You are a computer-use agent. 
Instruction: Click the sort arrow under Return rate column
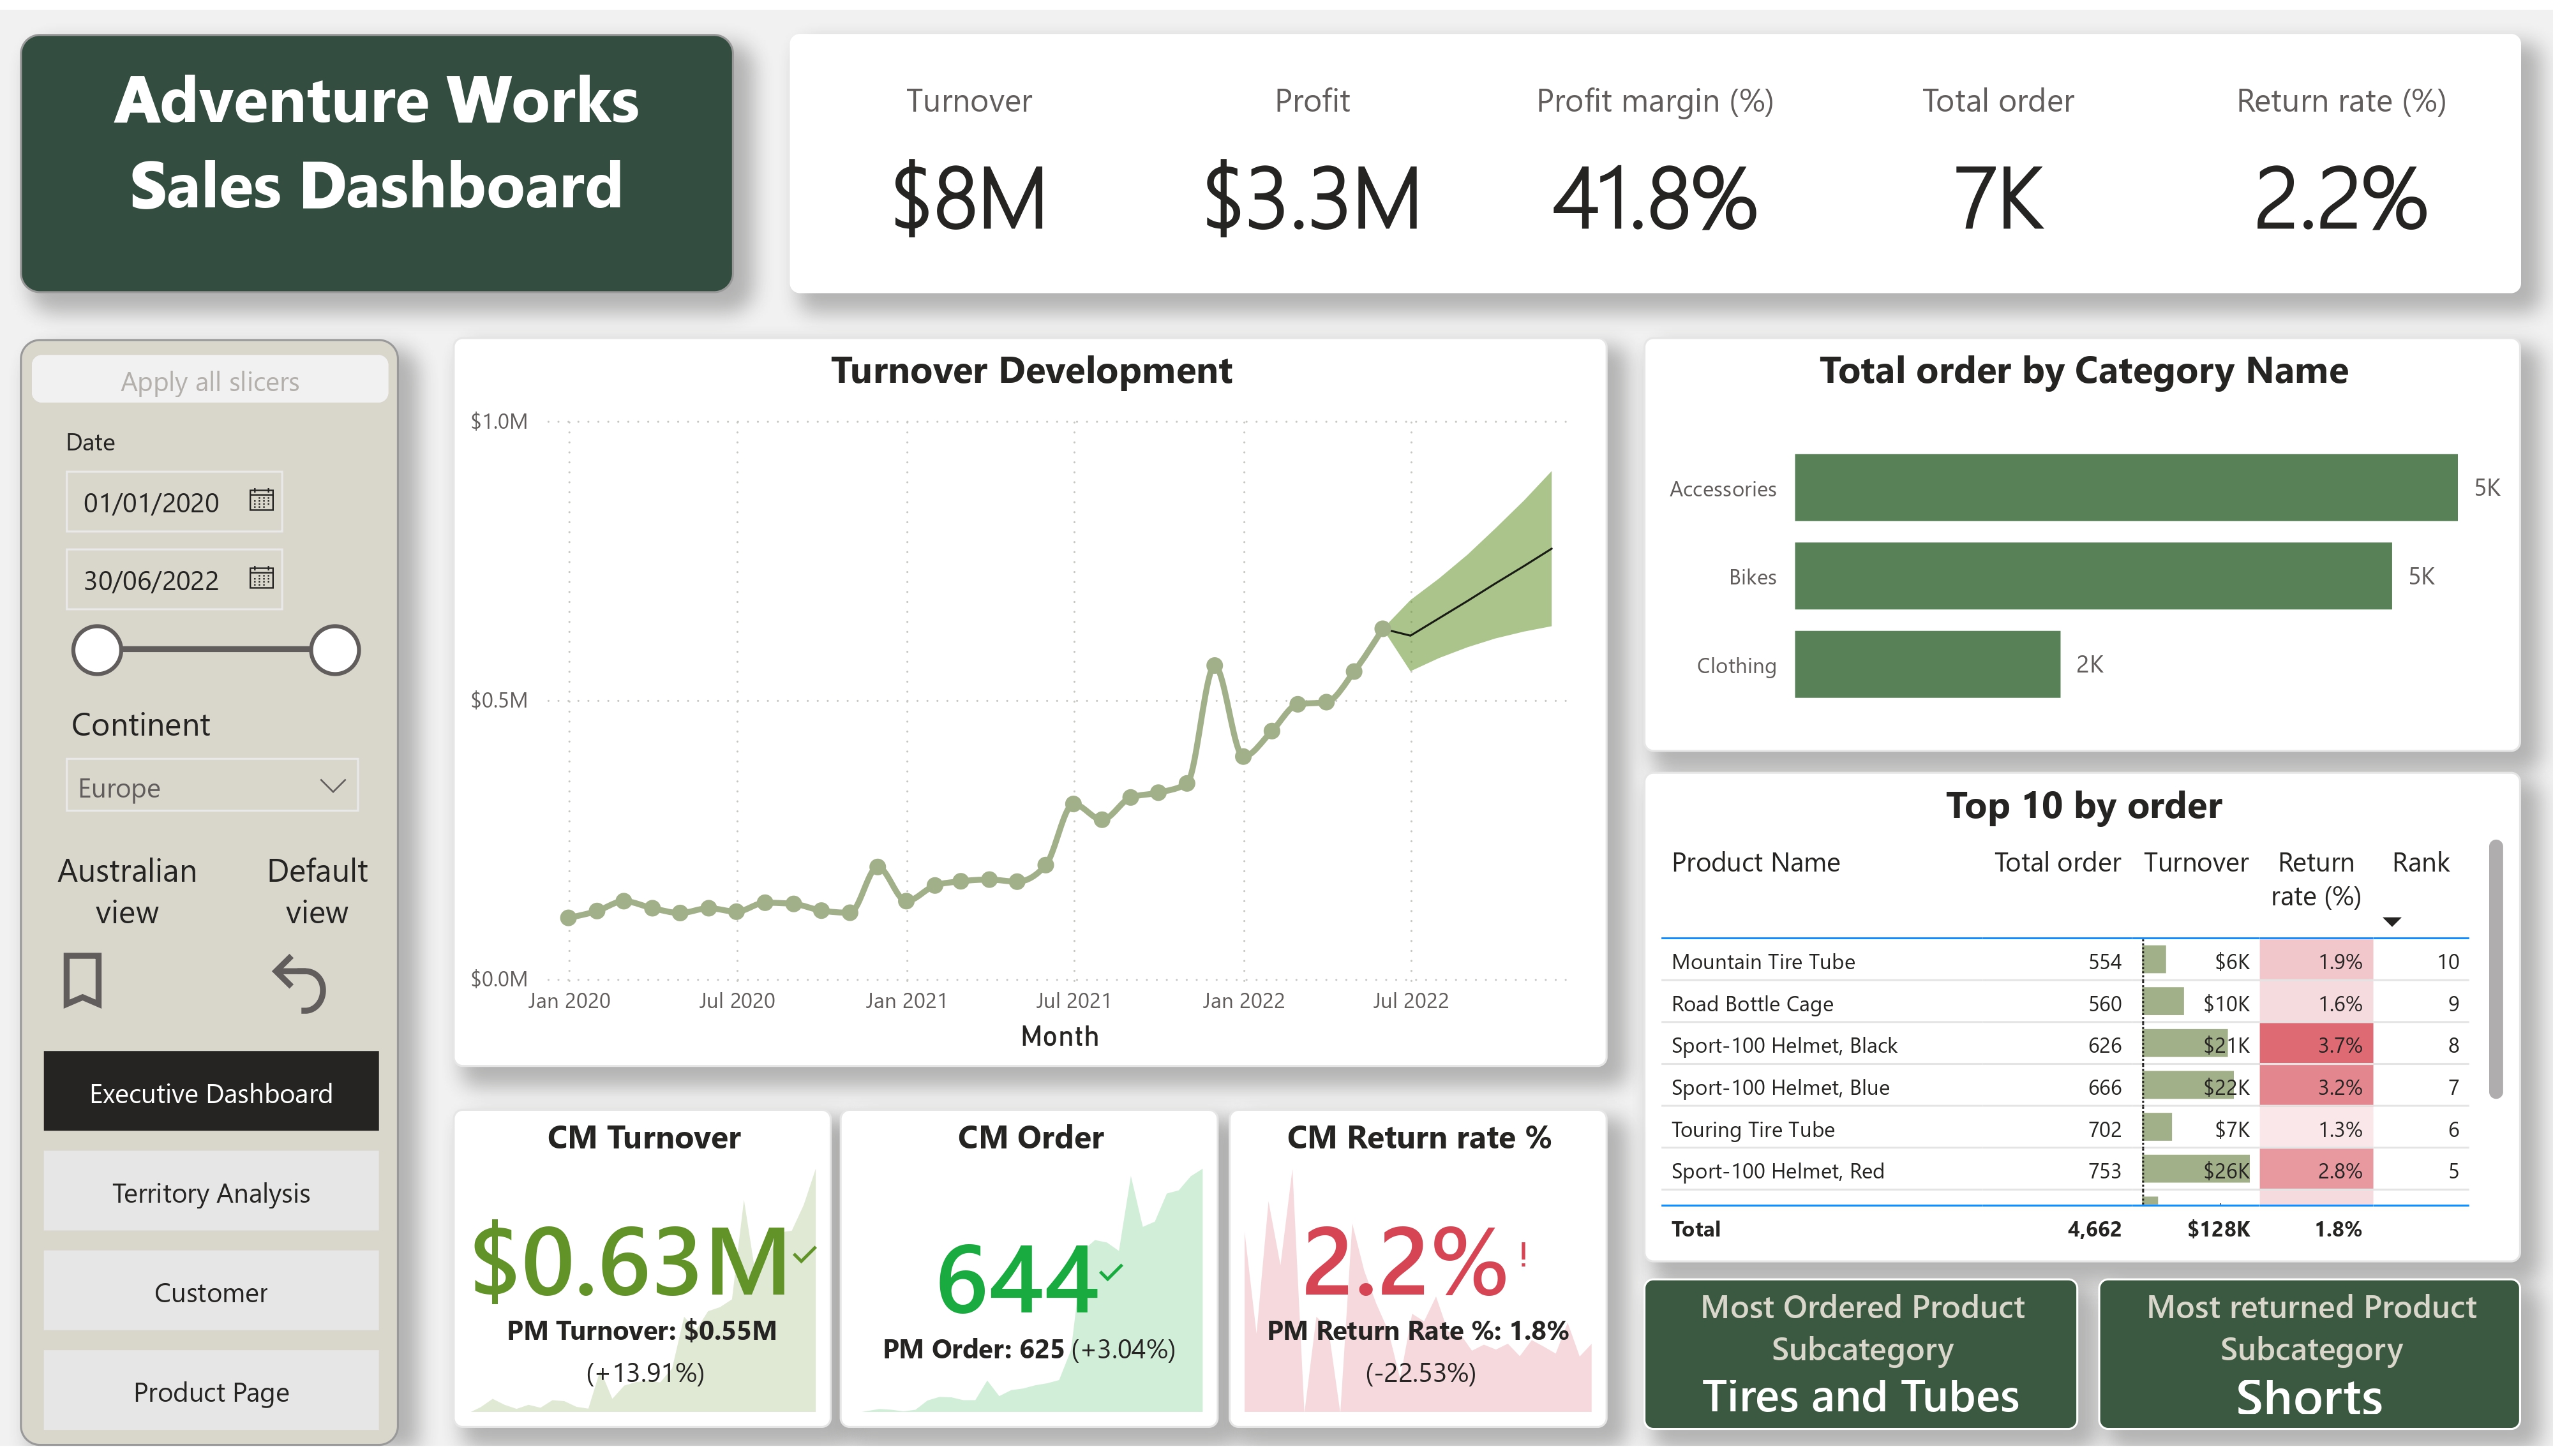[x=2392, y=921]
